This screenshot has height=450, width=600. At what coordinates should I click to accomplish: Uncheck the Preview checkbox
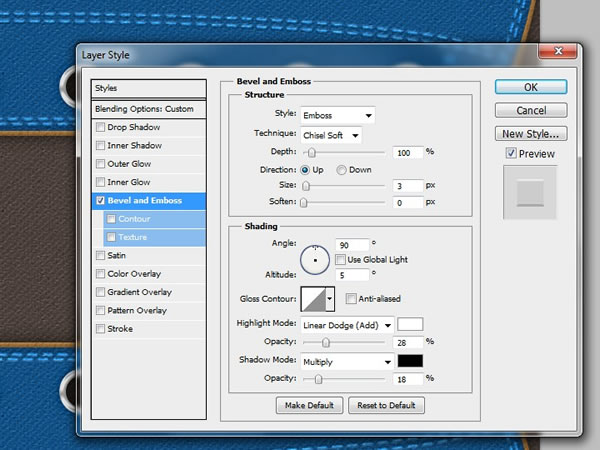click(x=511, y=153)
